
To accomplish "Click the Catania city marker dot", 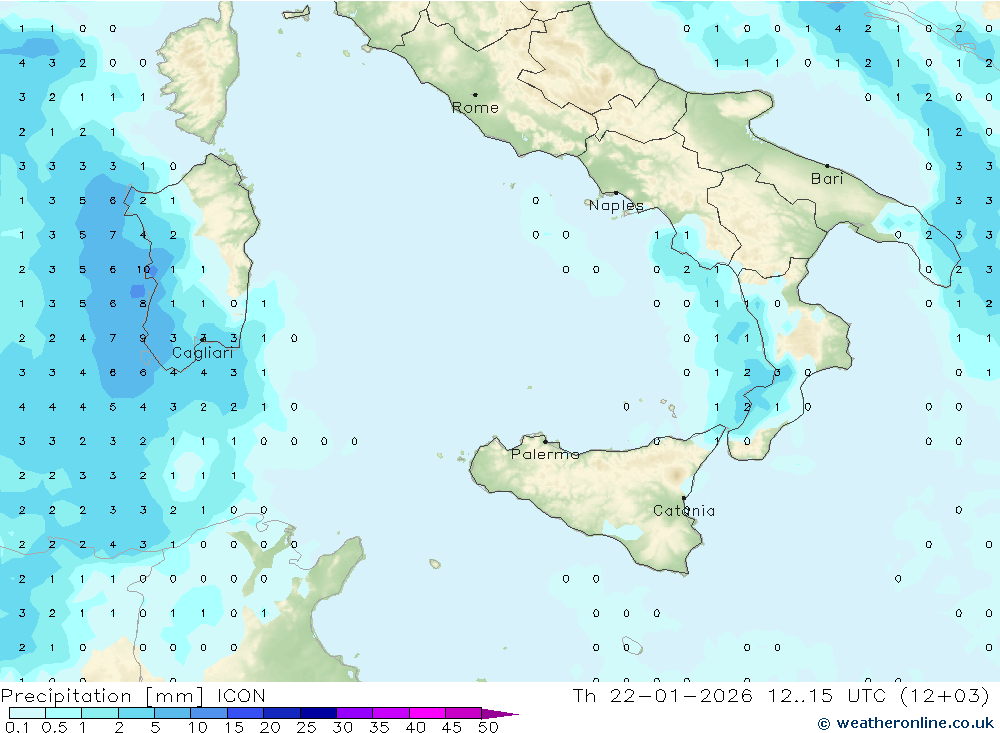I will tap(684, 498).
